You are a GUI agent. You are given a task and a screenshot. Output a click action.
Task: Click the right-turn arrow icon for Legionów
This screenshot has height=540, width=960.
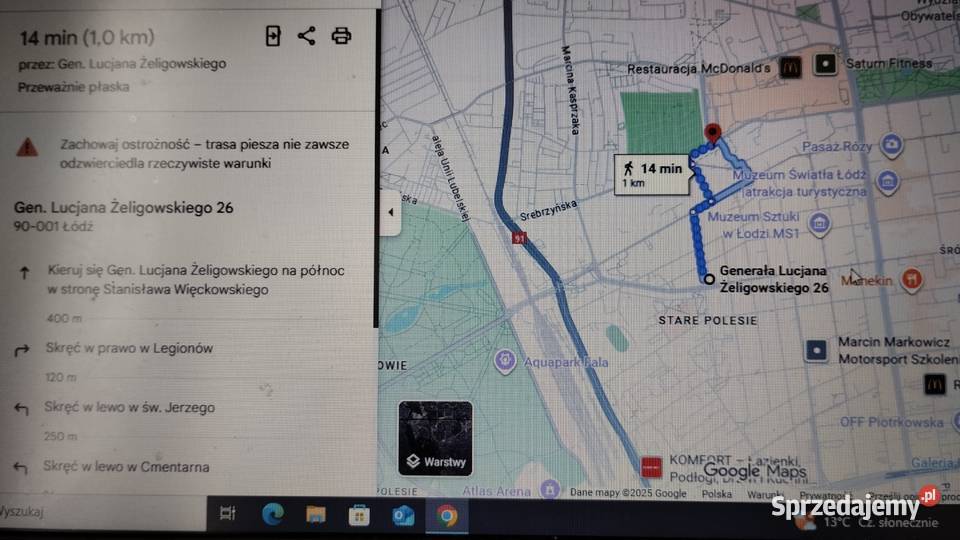[22, 350]
